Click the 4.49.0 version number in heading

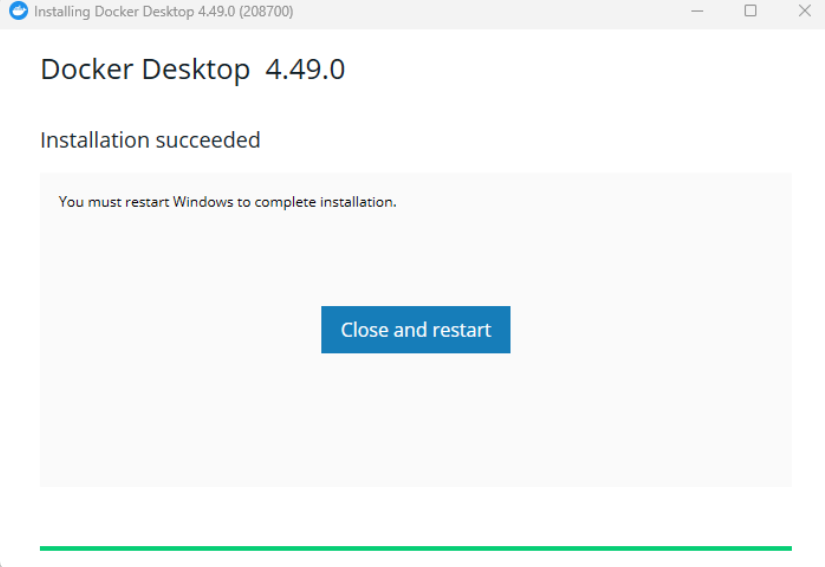(305, 70)
